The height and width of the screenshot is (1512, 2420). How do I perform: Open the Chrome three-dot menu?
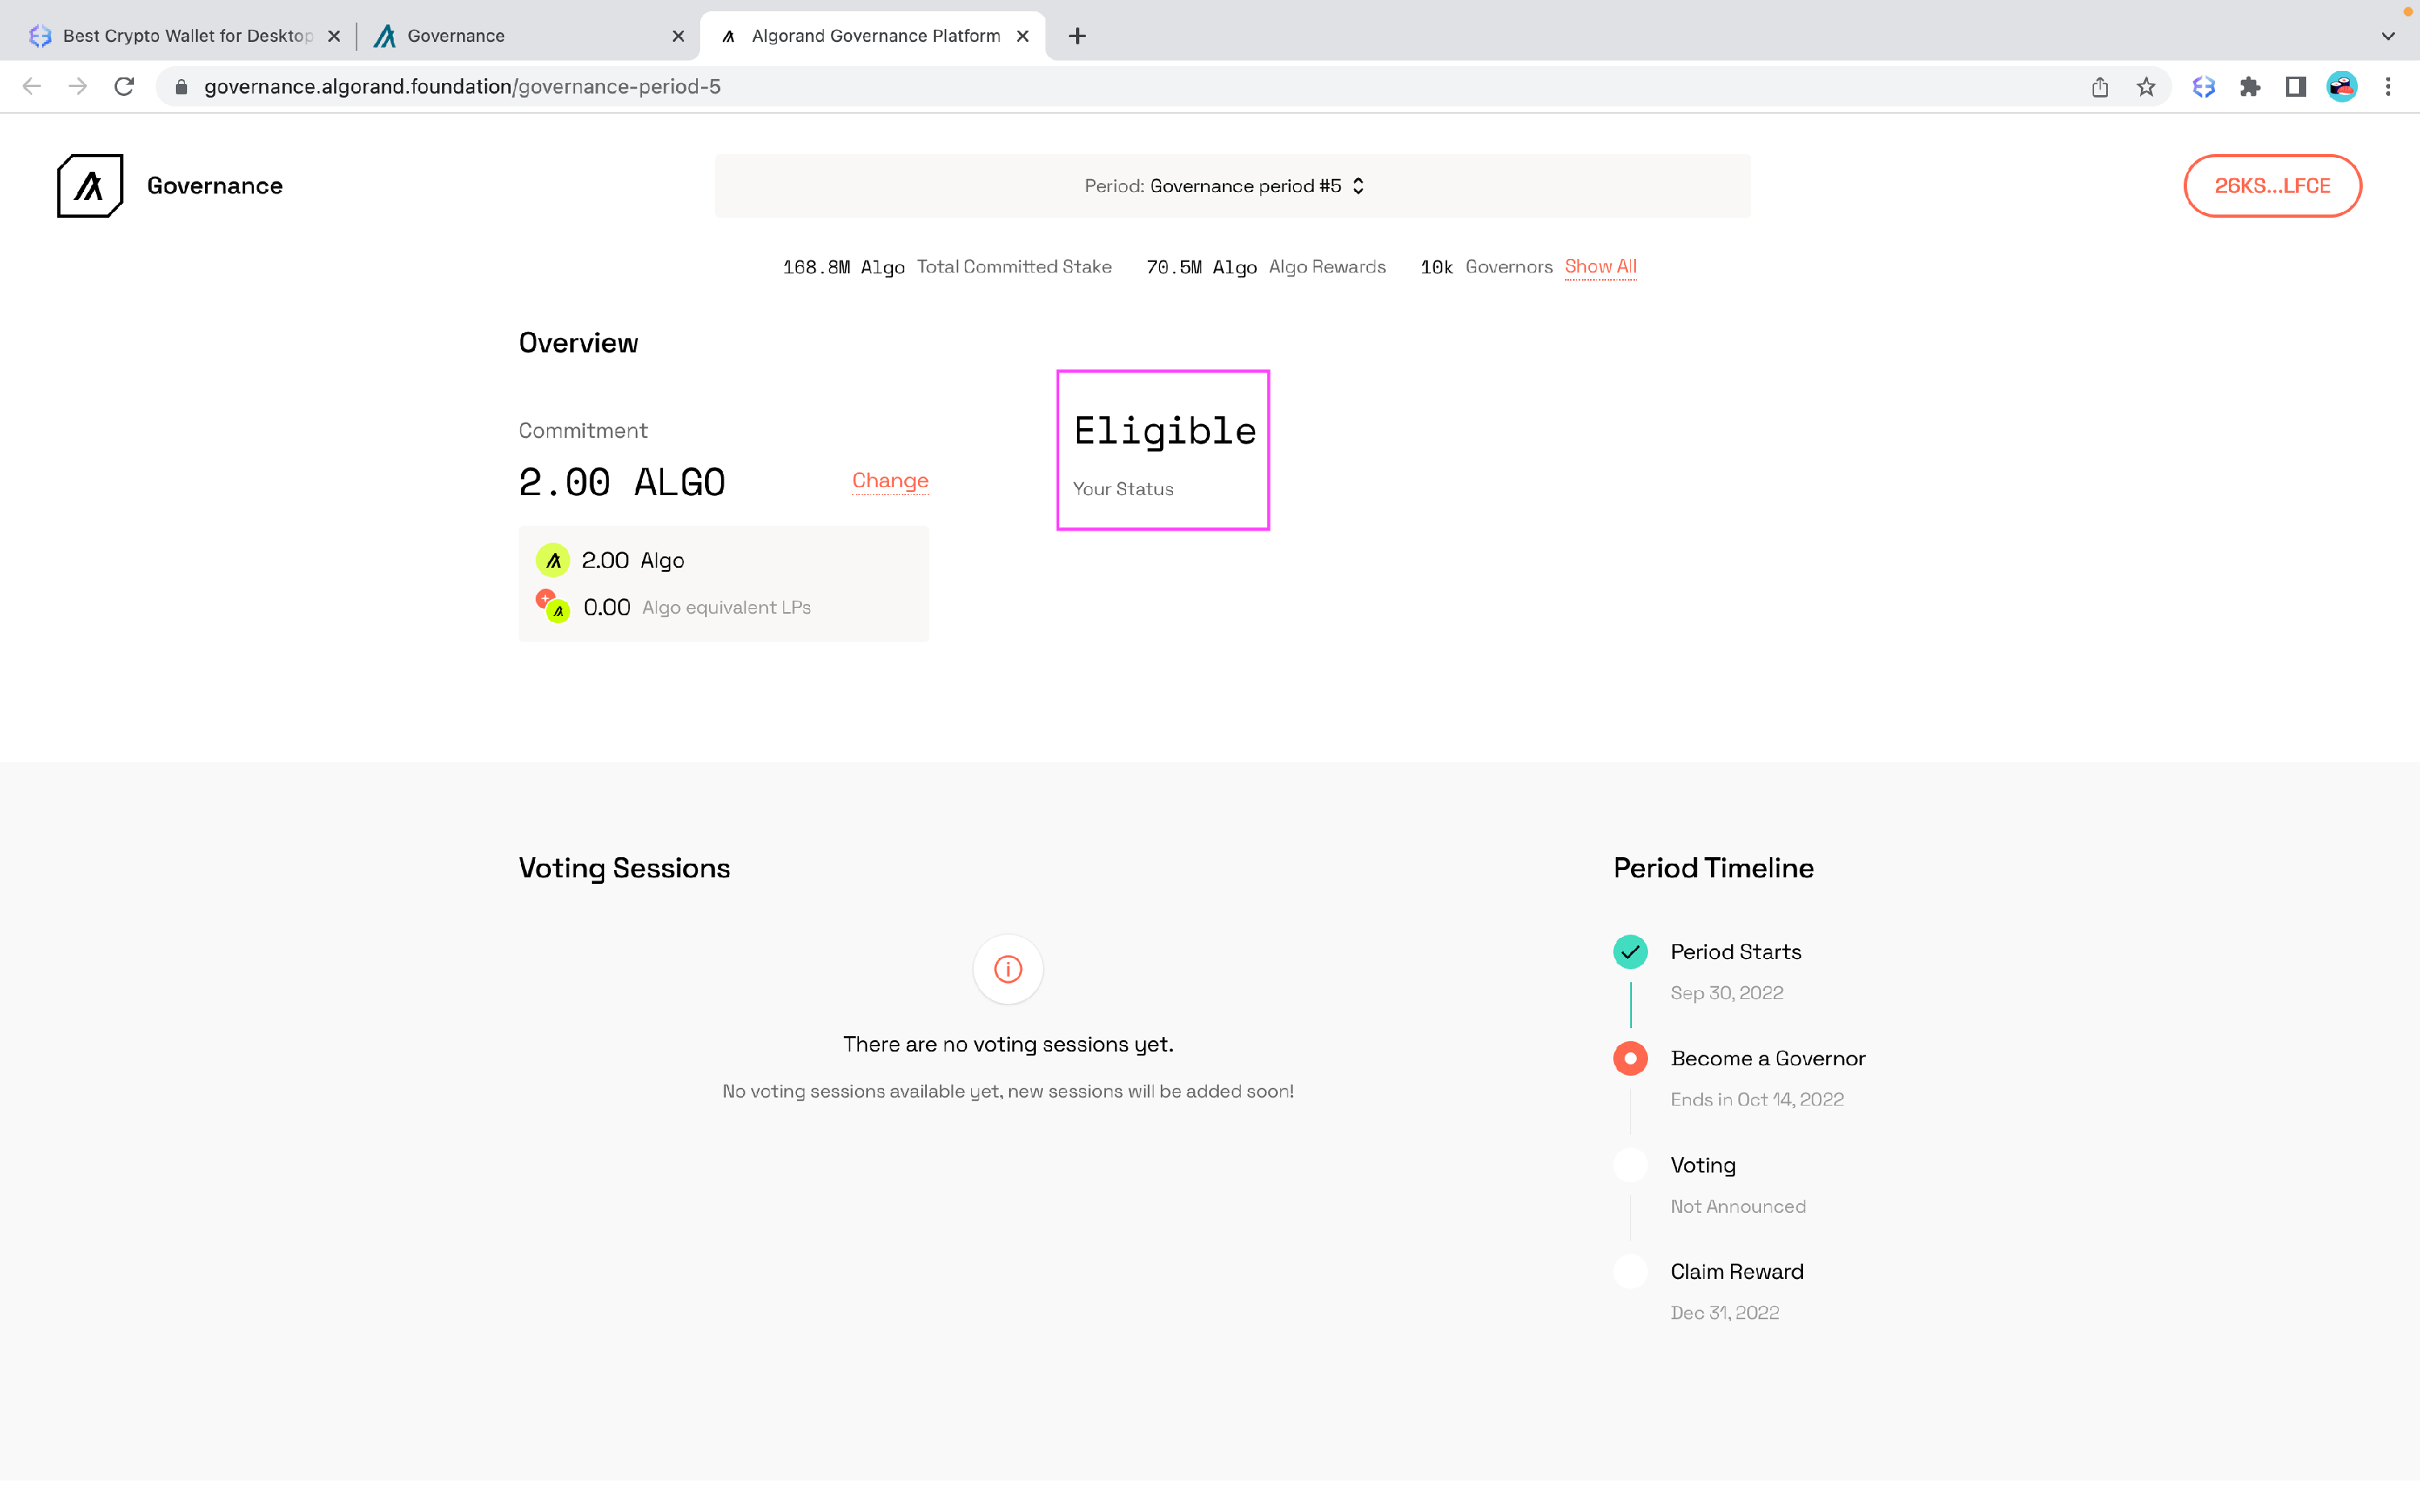2388,87
